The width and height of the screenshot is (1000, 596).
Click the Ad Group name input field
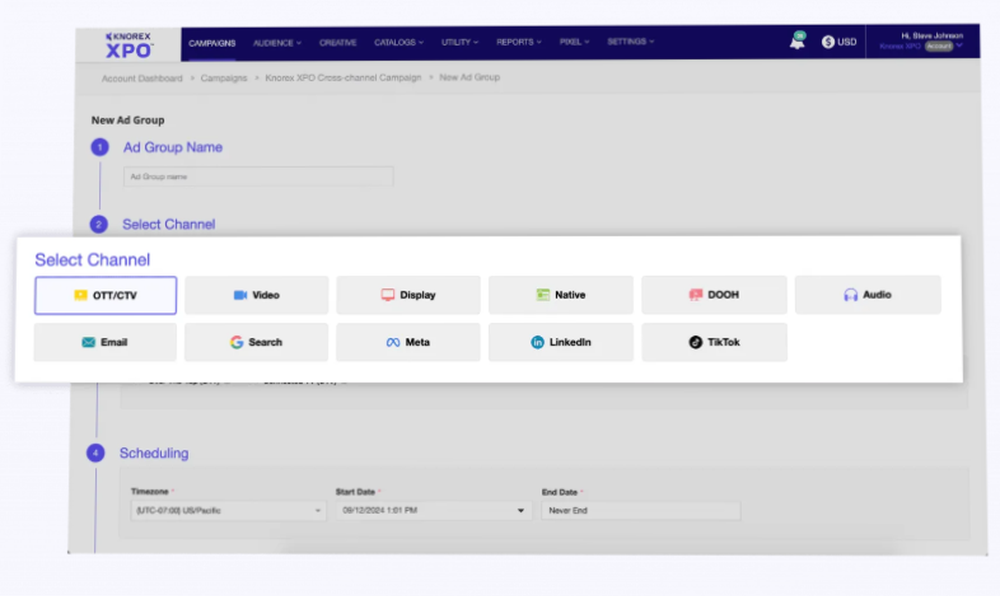[x=258, y=177]
